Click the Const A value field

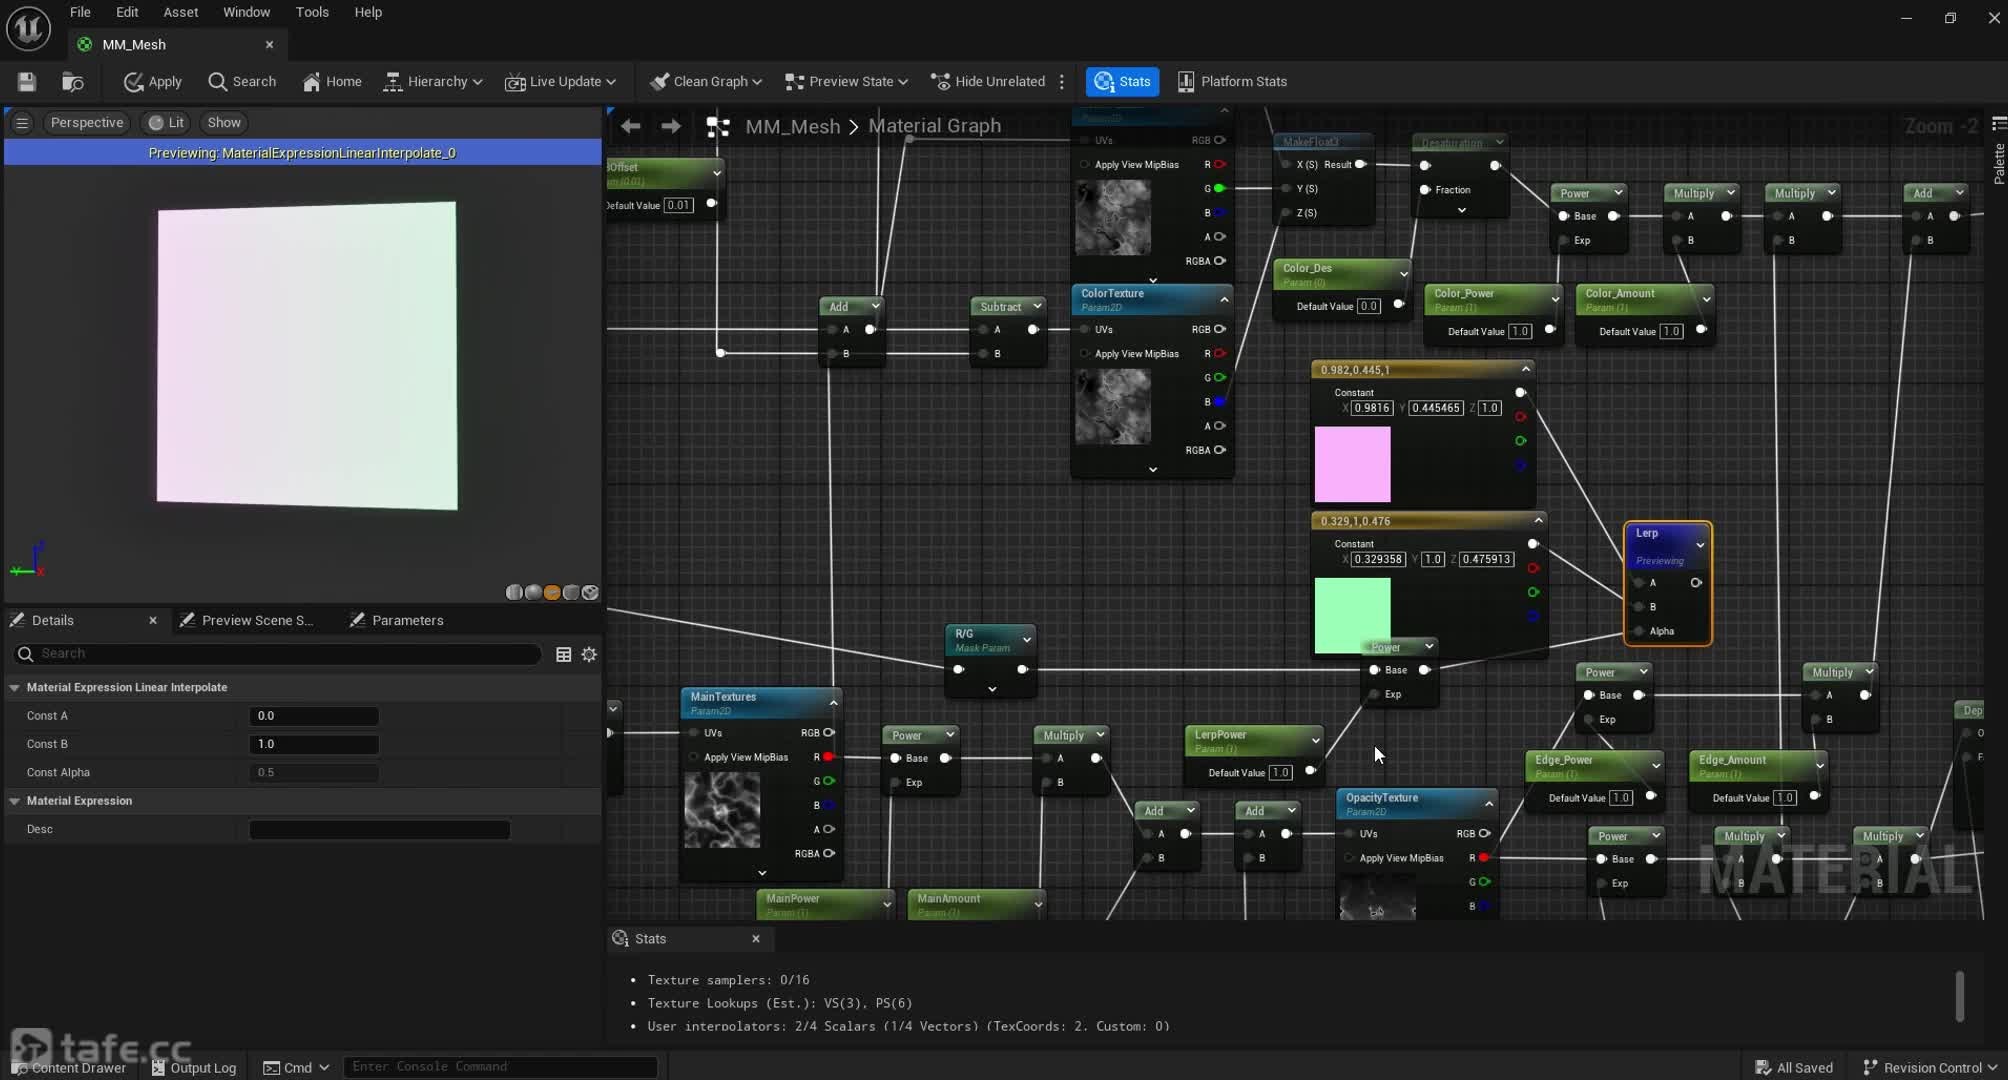(x=314, y=716)
